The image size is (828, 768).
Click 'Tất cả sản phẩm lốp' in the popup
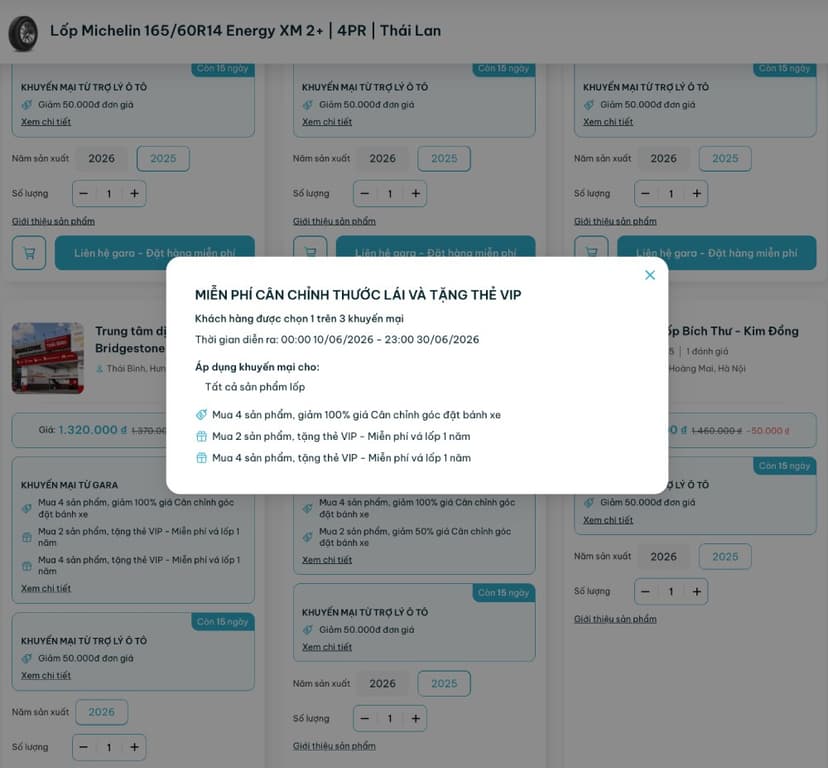coord(255,387)
